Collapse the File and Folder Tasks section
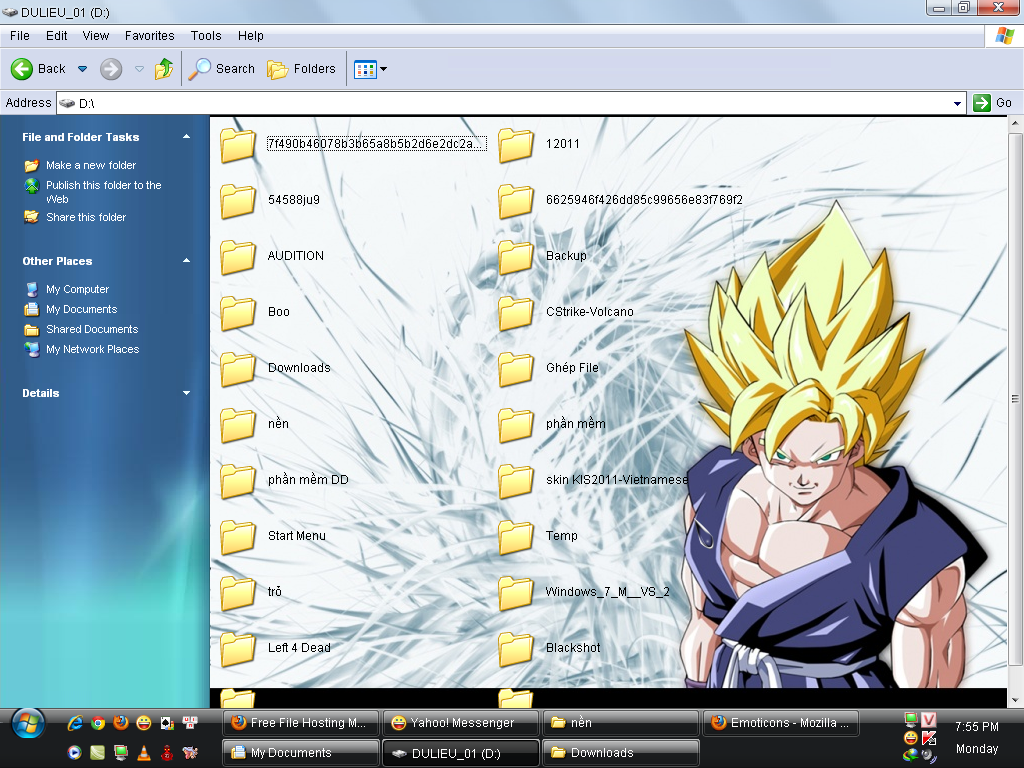Viewport: 1024px width, 768px height. pyautogui.click(x=186, y=137)
